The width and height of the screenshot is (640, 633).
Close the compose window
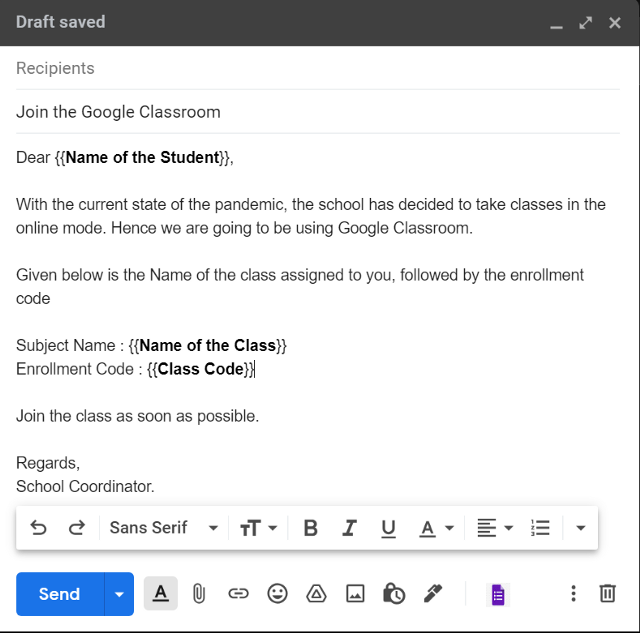[x=615, y=23]
